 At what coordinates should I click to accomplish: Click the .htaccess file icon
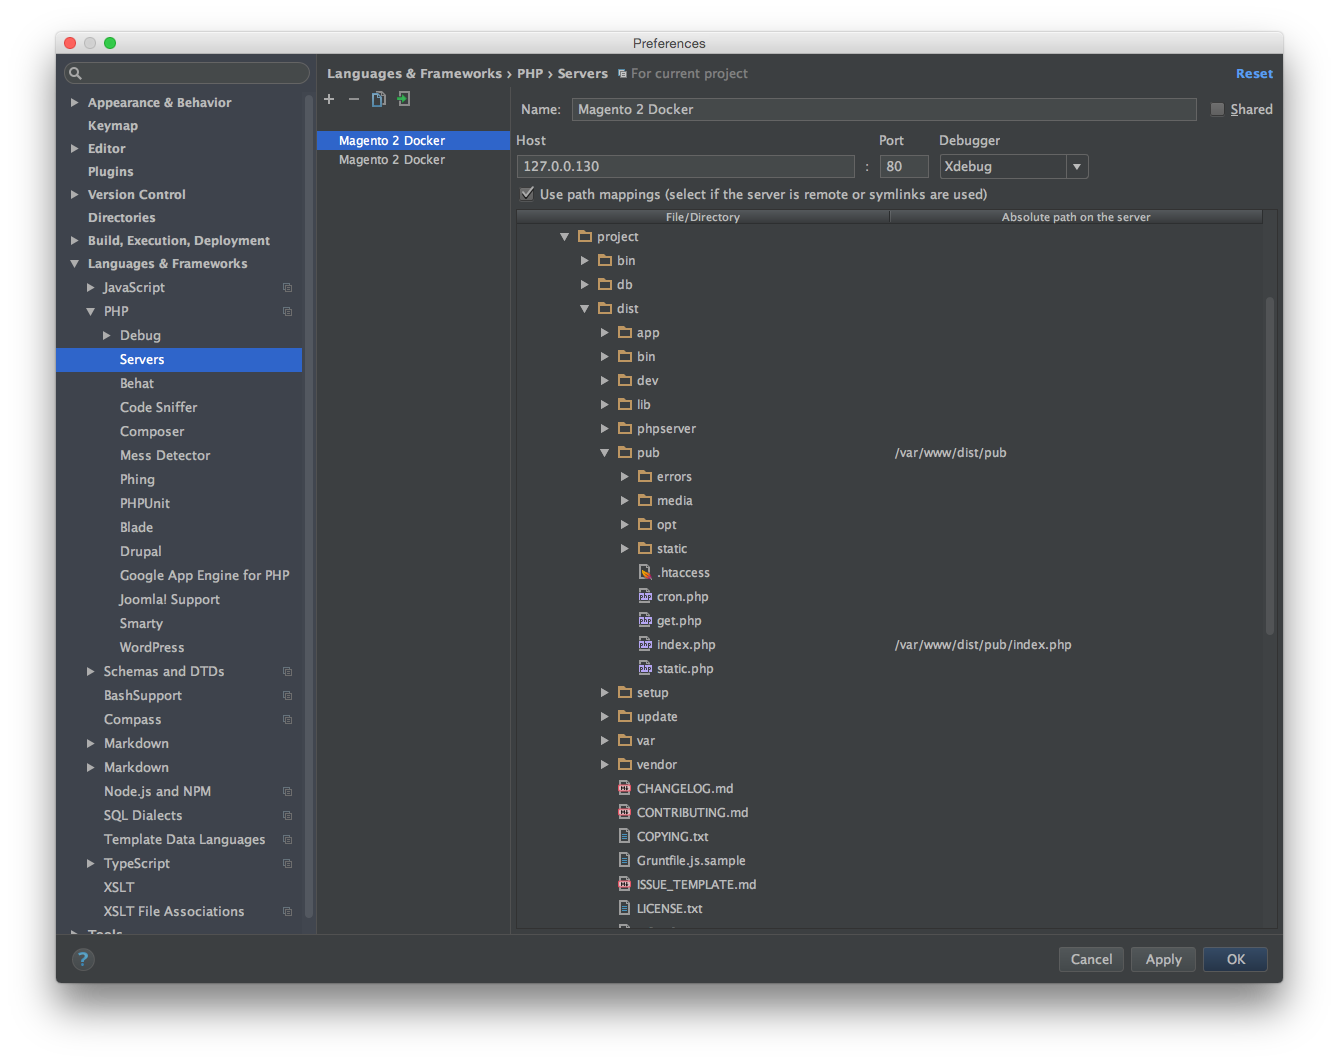coord(645,572)
